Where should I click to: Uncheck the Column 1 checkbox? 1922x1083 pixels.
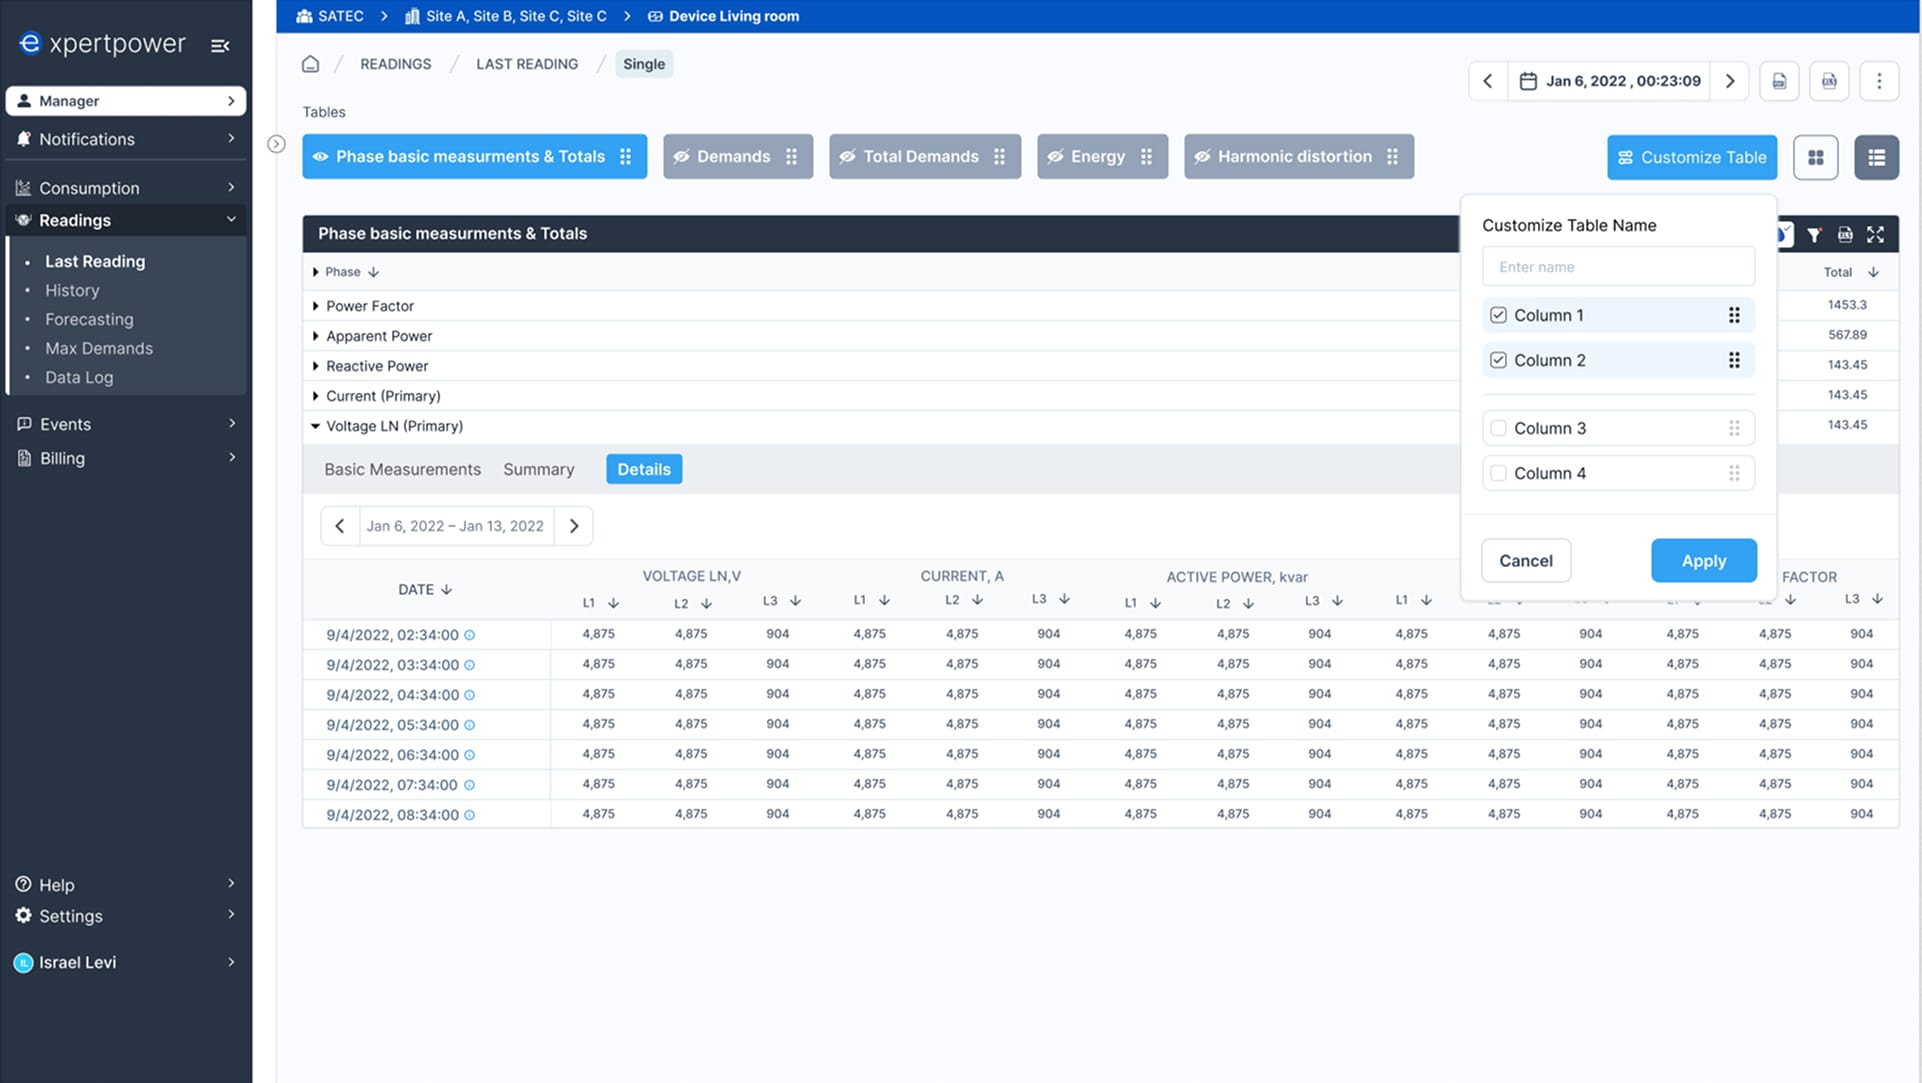click(x=1498, y=315)
